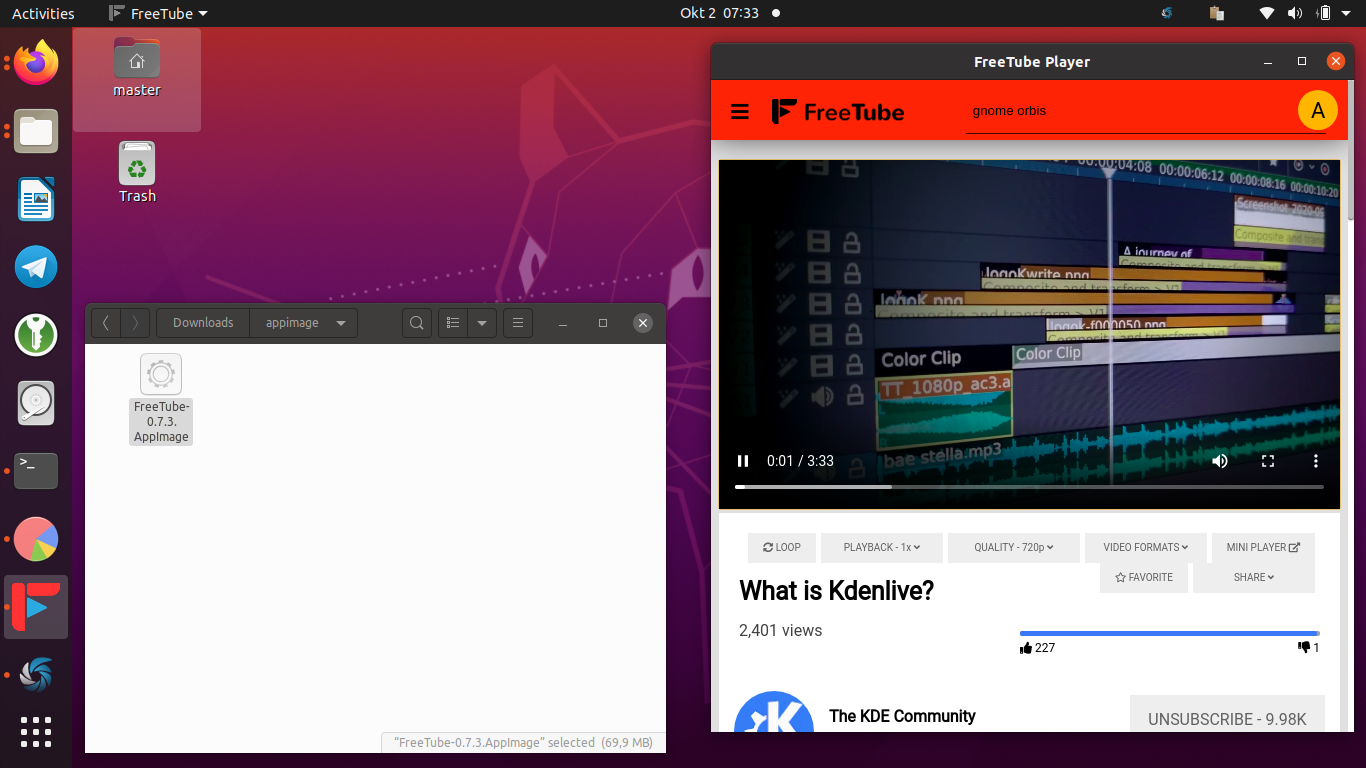
Task: Click the FreeTube logo
Action: [838, 111]
